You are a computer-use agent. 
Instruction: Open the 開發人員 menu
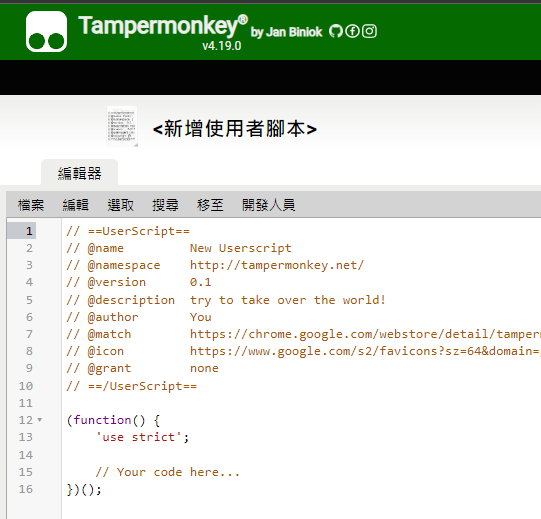pyautogui.click(x=268, y=205)
